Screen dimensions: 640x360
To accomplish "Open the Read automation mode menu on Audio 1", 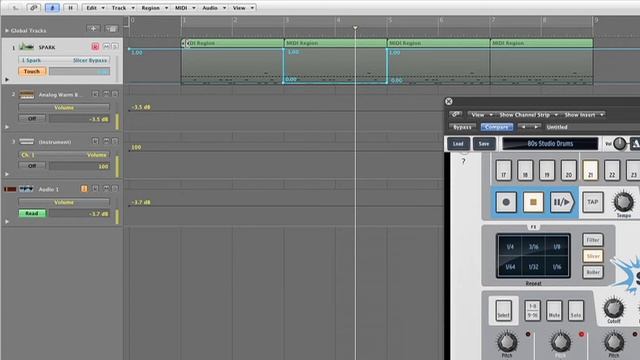I will click(32, 213).
